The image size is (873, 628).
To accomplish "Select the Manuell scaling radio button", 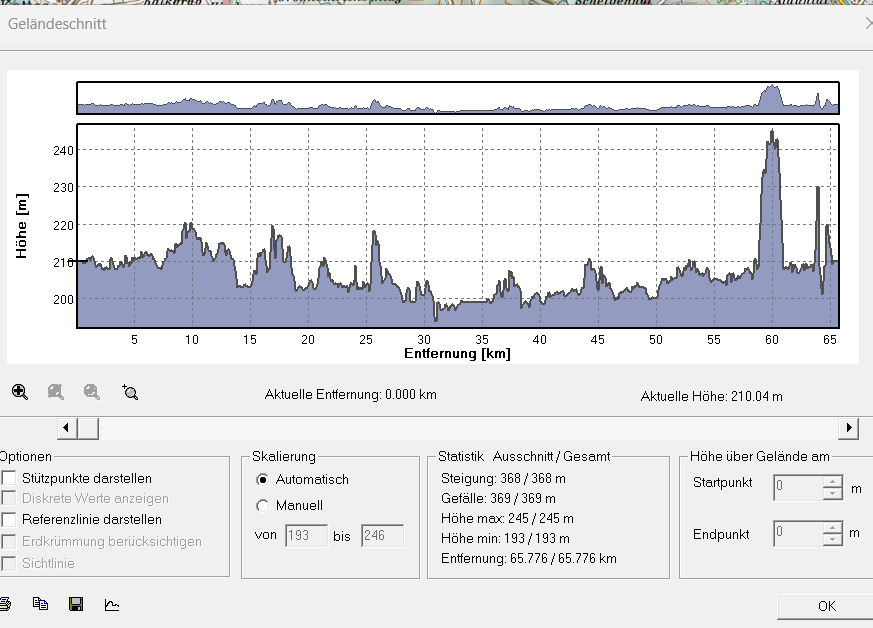I will 262,506.
